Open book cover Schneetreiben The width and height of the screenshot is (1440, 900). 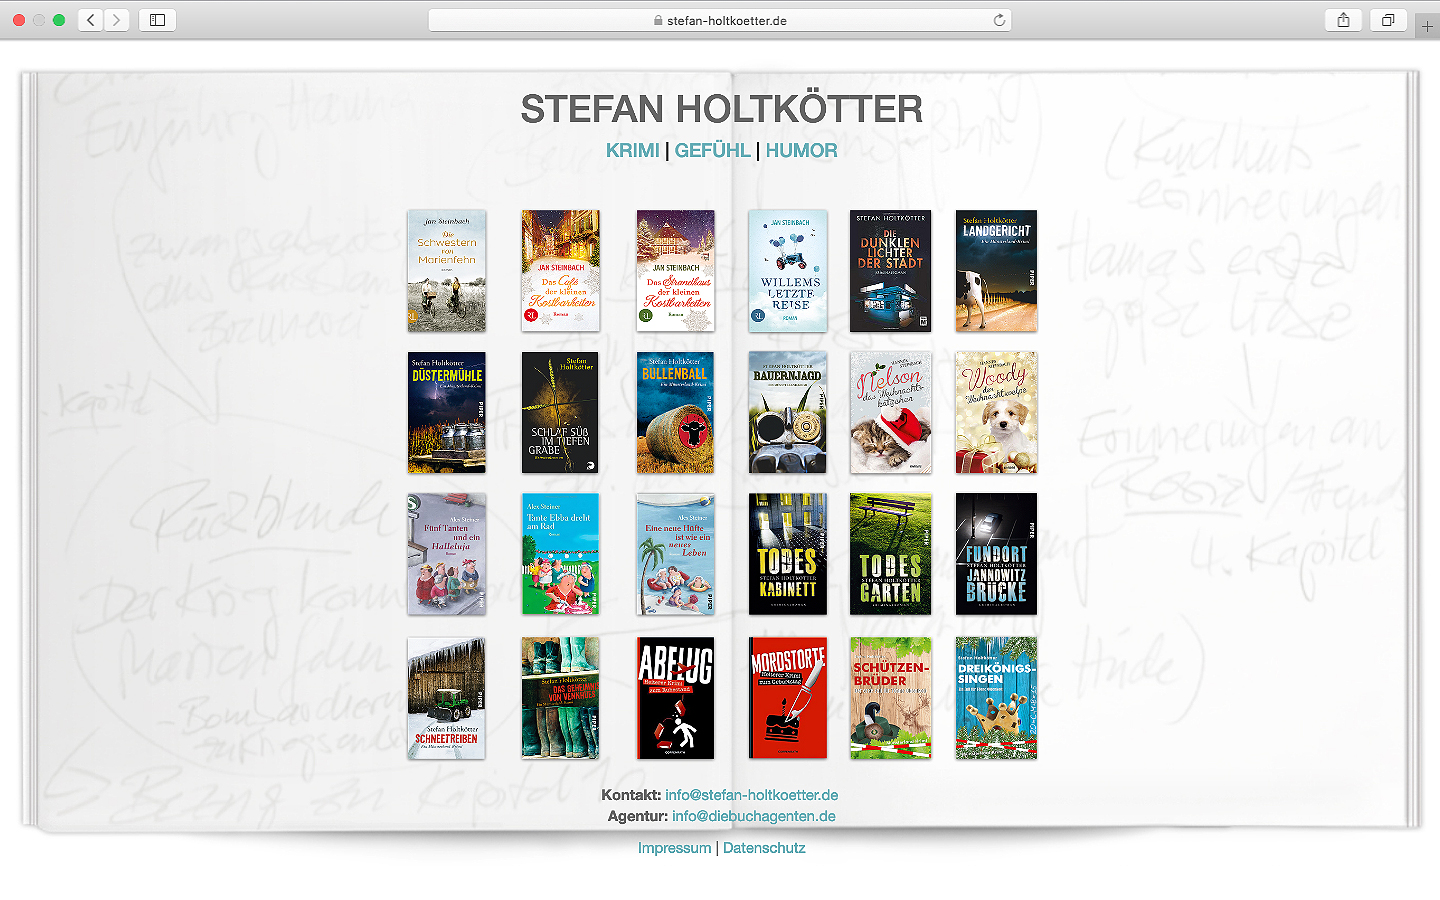pyautogui.click(x=447, y=698)
